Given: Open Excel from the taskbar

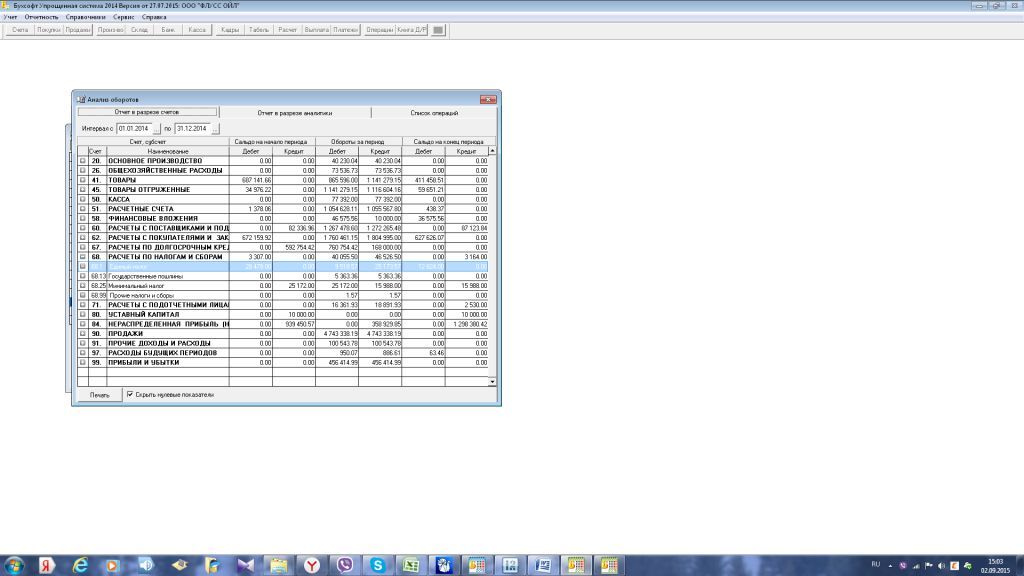Looking at the screenshot, I should [411, 565].
